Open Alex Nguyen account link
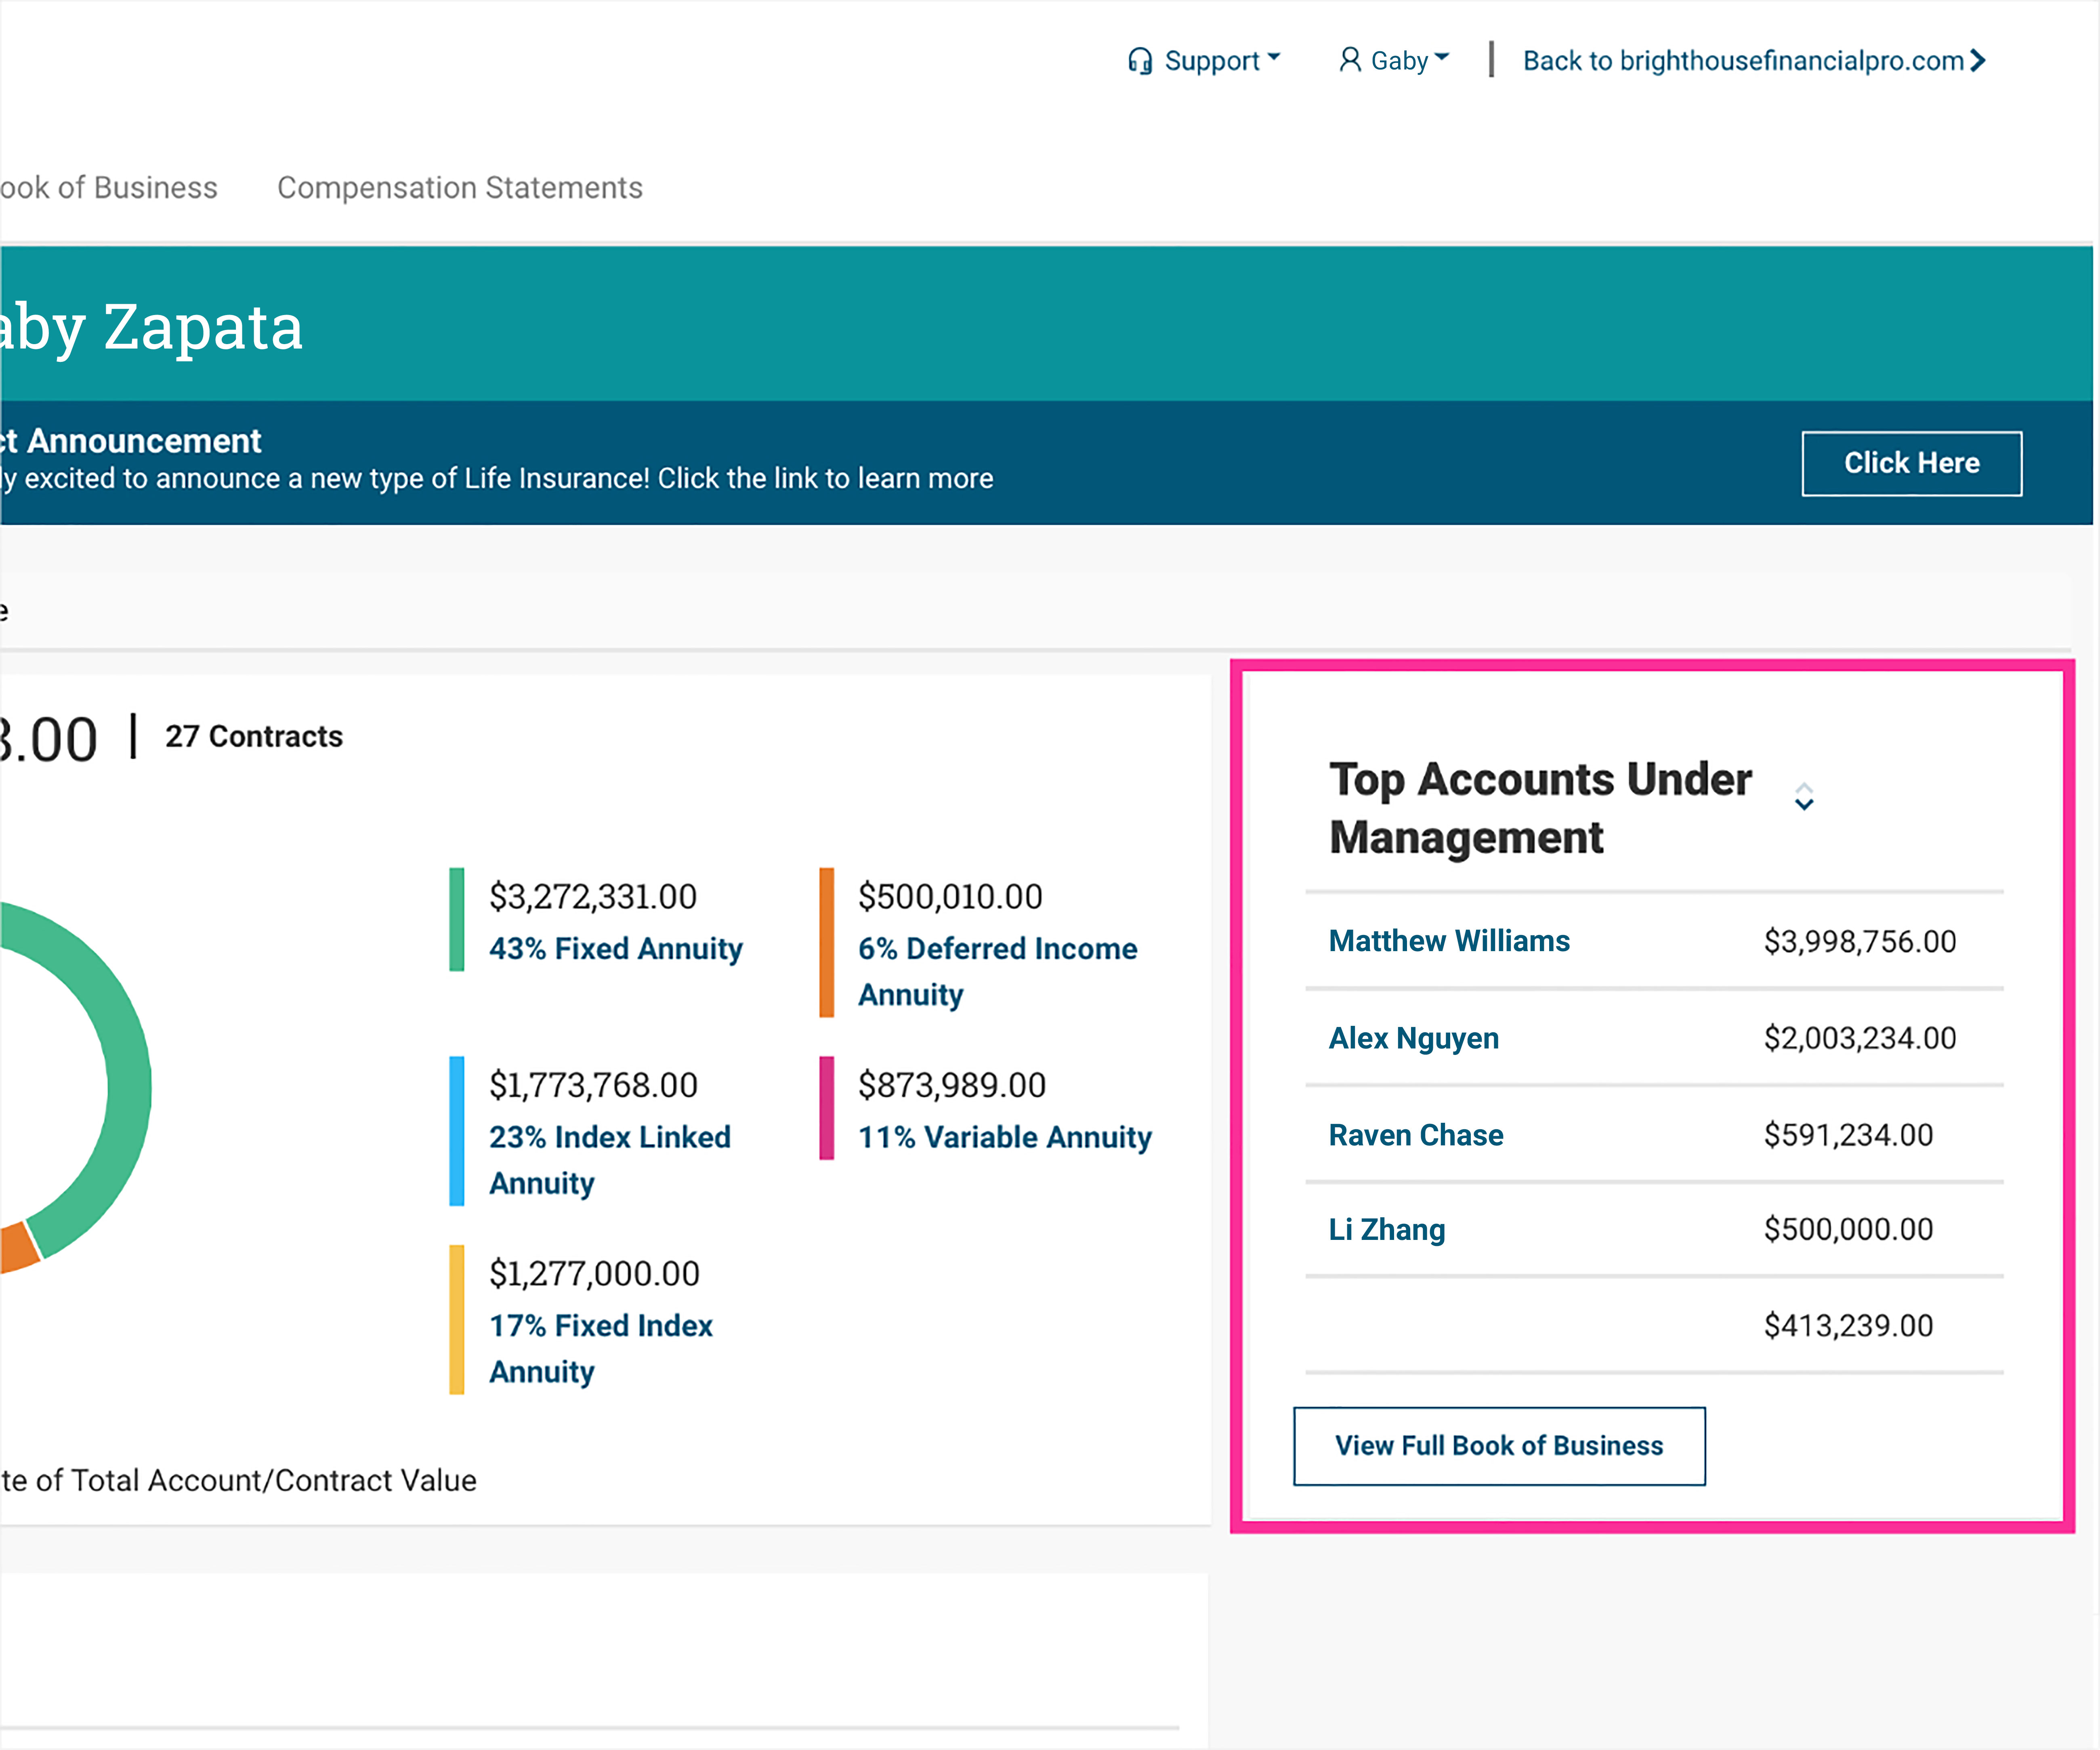Image resolution: width=2100 pixels, height=1750 pixels. point(1413,1038)
